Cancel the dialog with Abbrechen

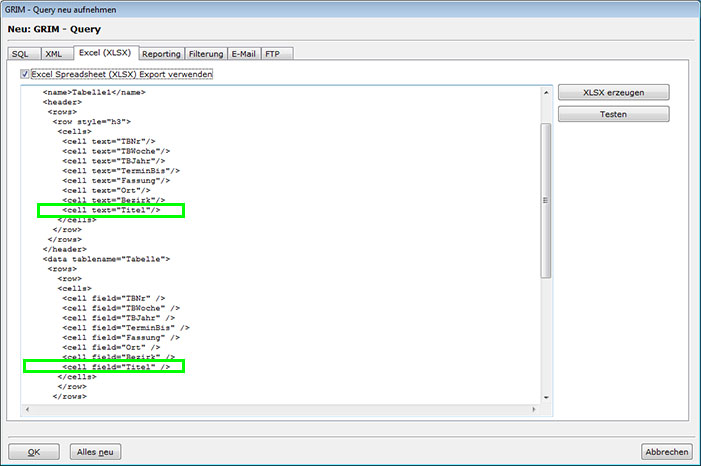(x=667, y=452)
